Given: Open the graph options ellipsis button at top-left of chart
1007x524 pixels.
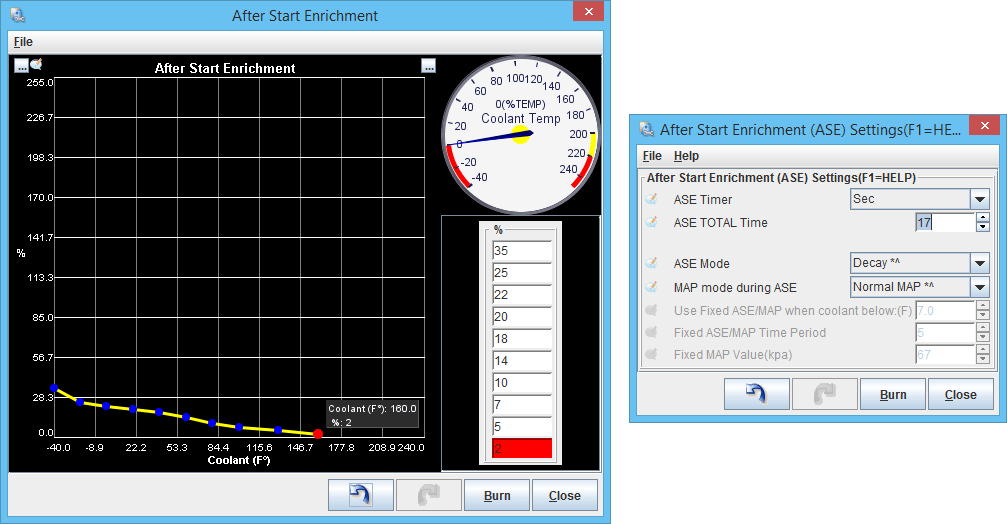Looking at the screenshot, I should click(x=21, y=66).
